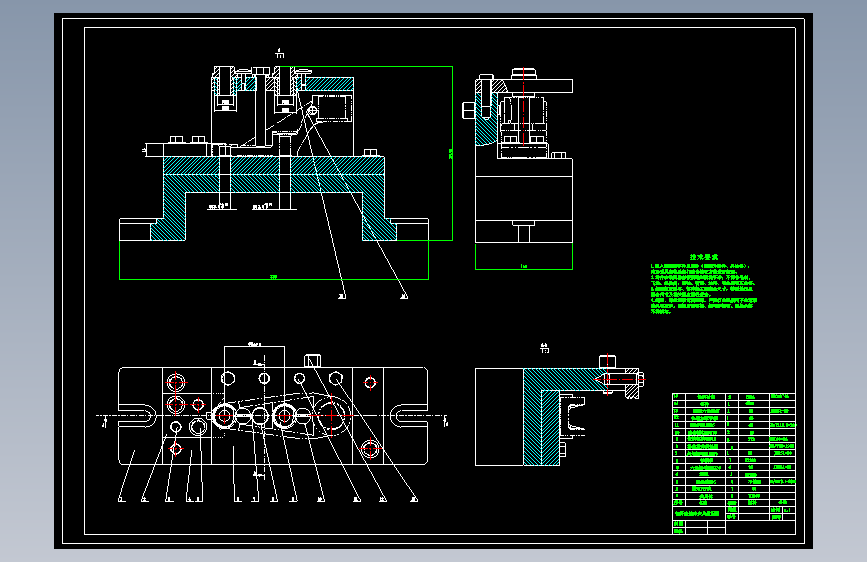Select the drawing title cell in title block
Screen dimensions: 867x562
(699, 513)
